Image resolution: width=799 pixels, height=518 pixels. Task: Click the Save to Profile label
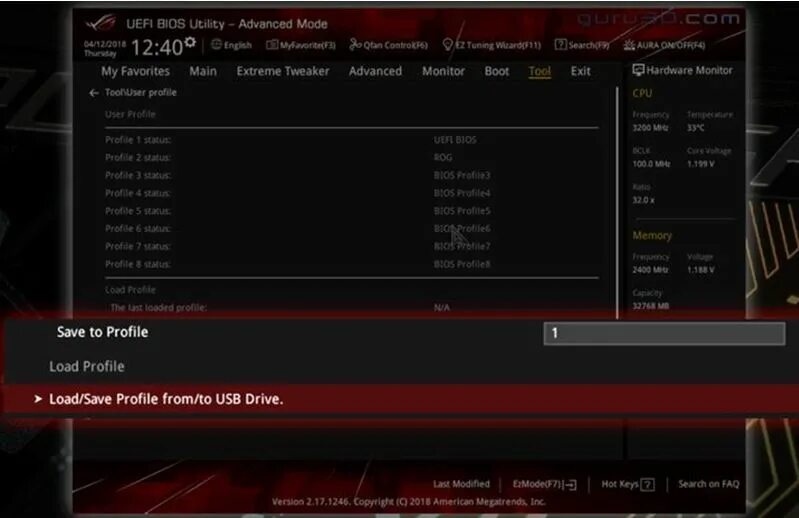102,332
